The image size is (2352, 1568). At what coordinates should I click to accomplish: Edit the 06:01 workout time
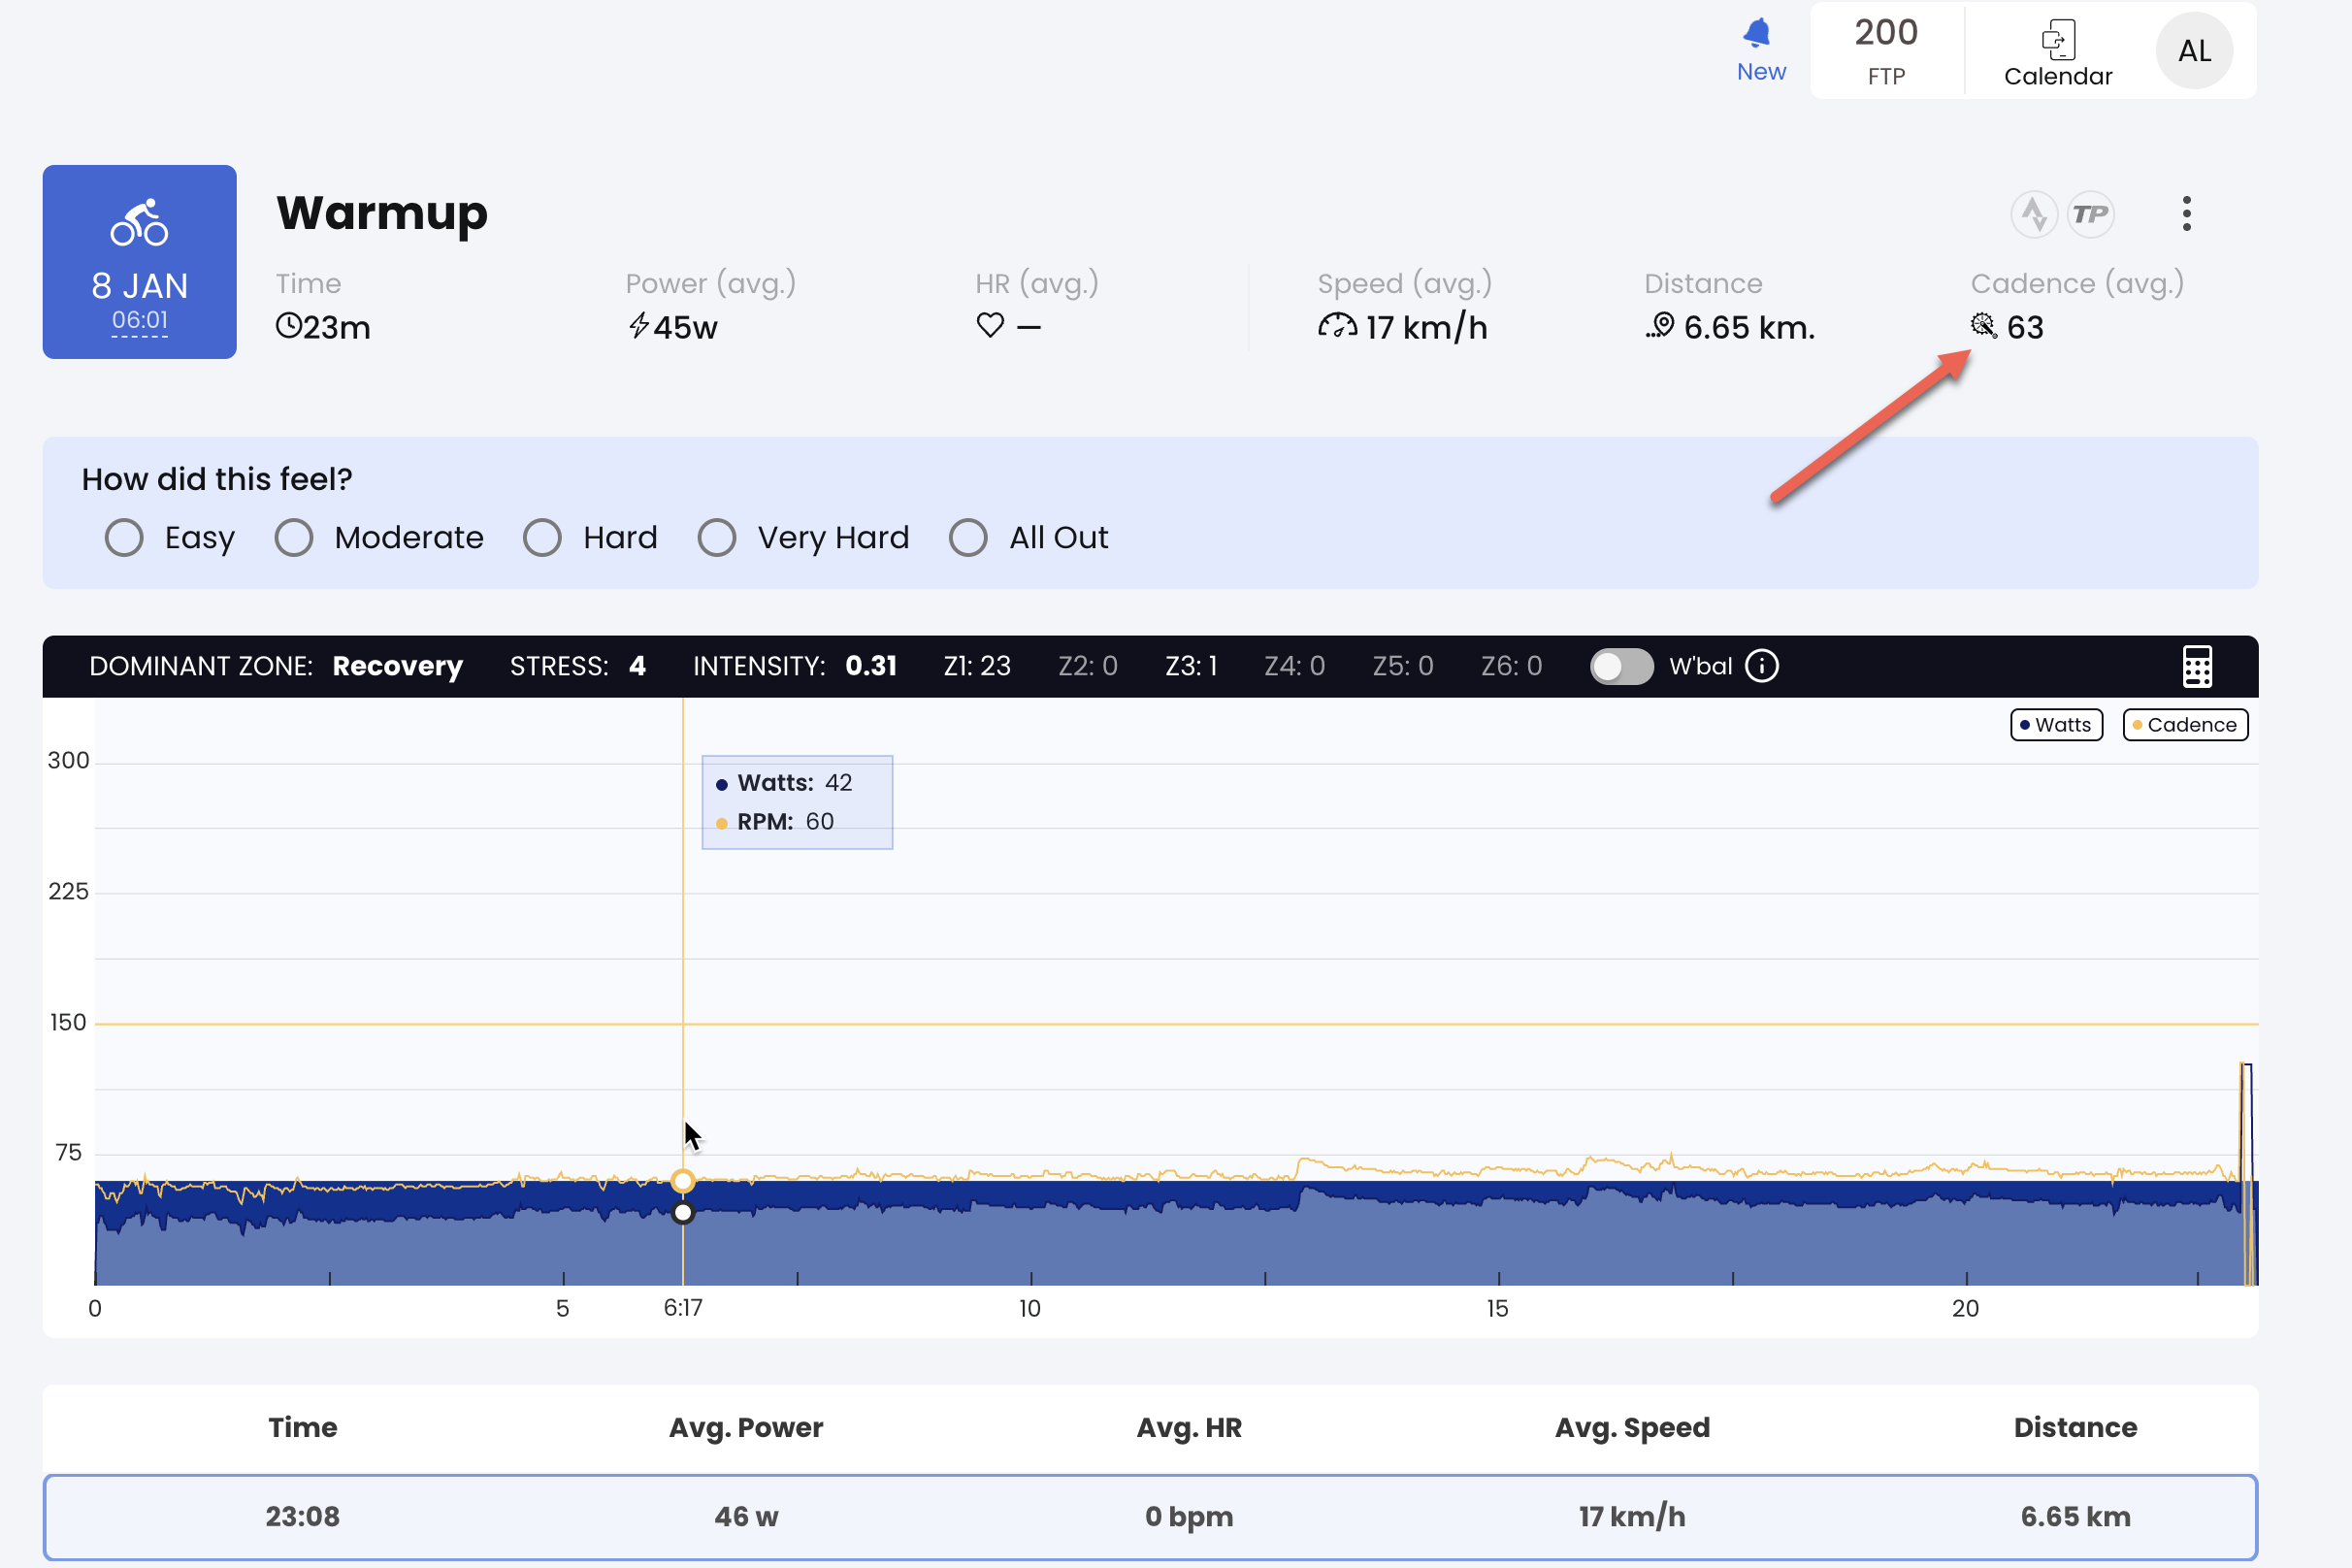(139, 321)
